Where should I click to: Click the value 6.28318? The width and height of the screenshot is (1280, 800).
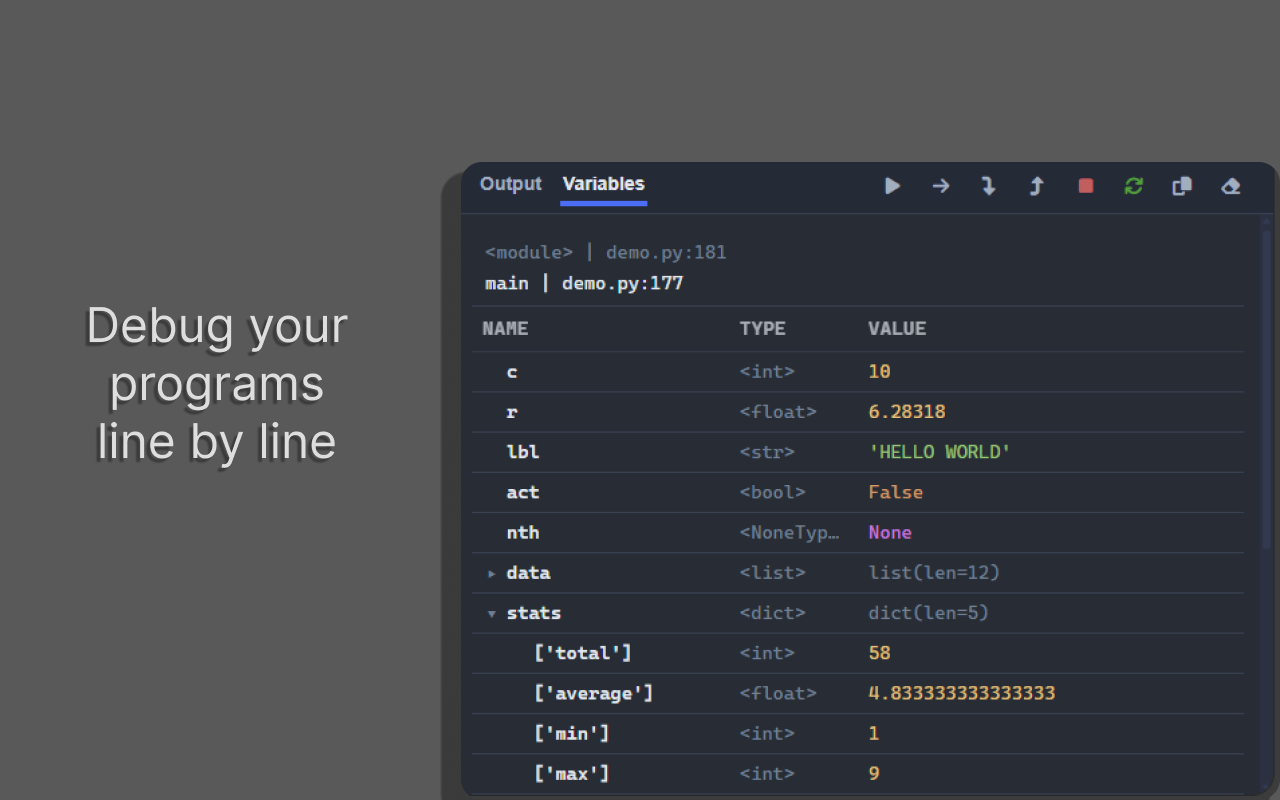click(907, 412)
